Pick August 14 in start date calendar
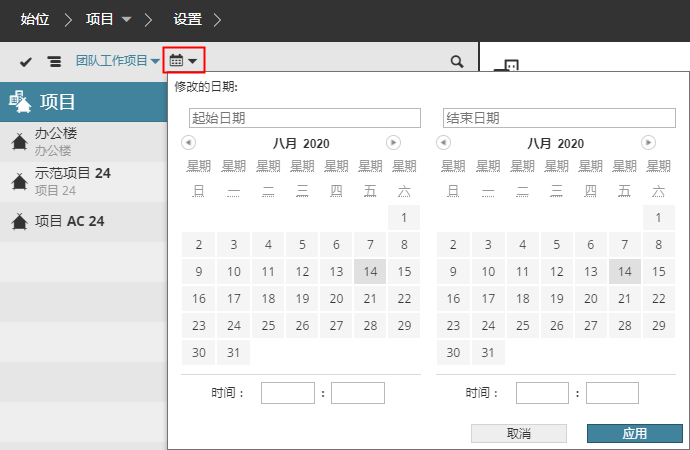690x450 pixels. (x=370, y=271)
